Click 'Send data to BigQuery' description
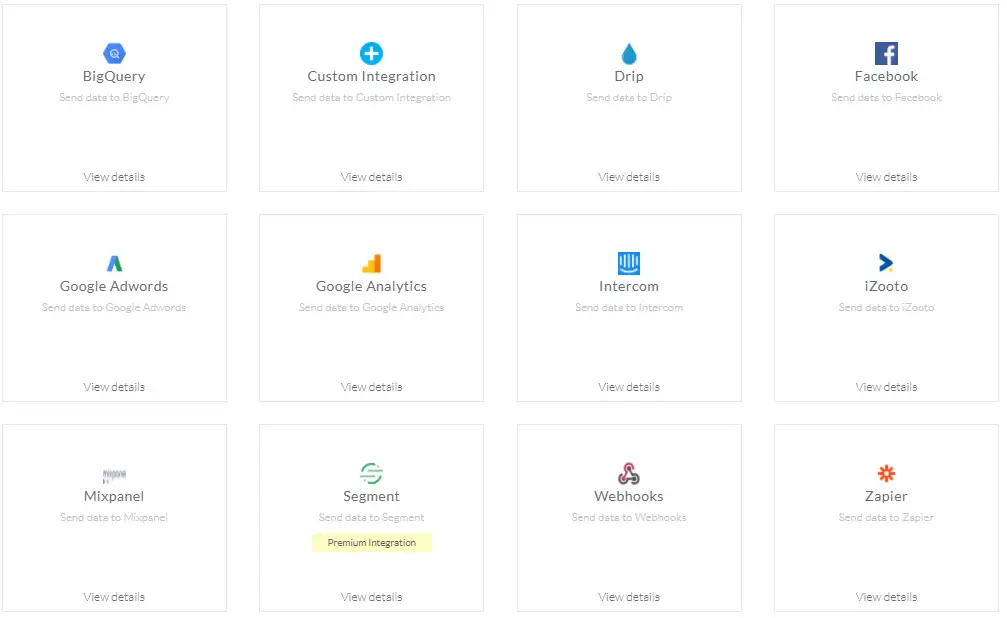This screenshot has width=1007, height=618. (114, 98)
